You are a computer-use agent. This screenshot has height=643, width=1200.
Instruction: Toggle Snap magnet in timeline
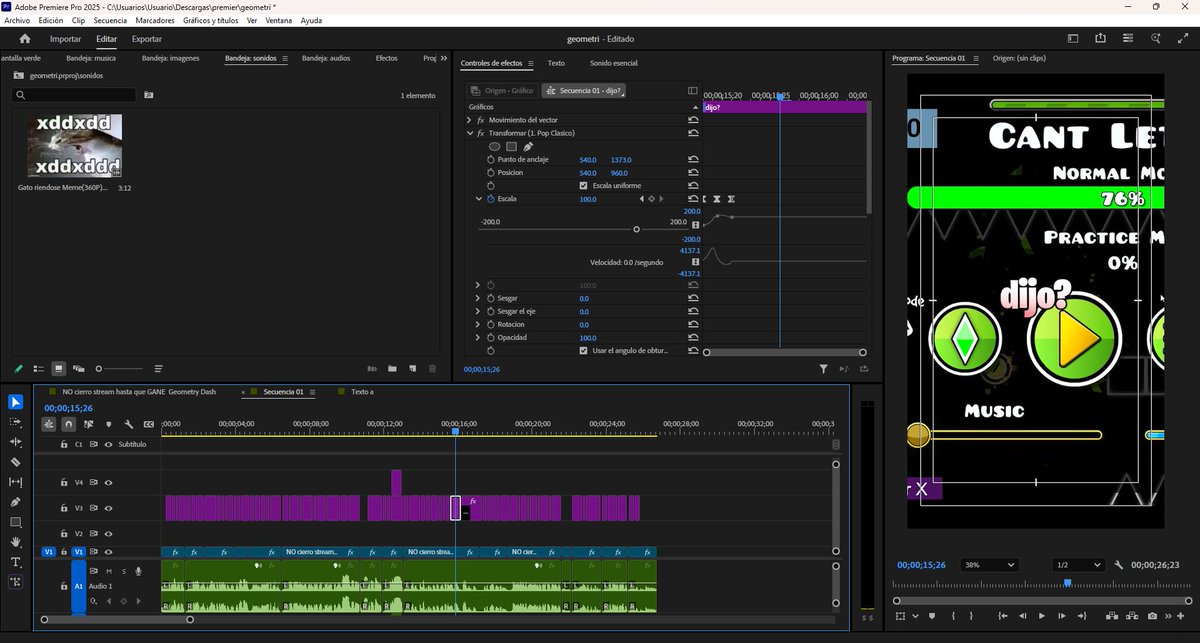(68, 424)
